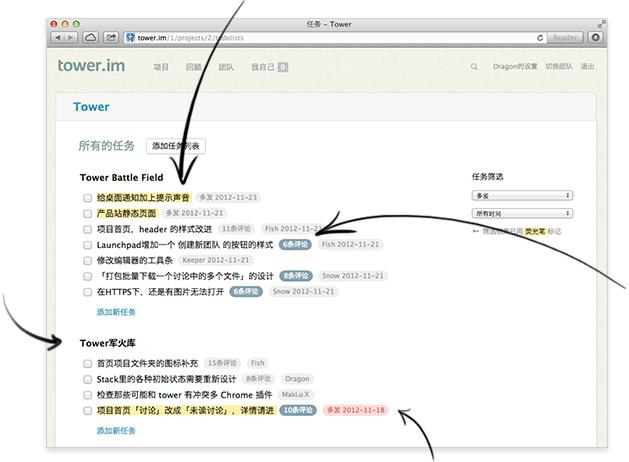Open the 项目 menu item
Image resolution: width=629 pixels, height=462 pixels.
pos(161,67)
